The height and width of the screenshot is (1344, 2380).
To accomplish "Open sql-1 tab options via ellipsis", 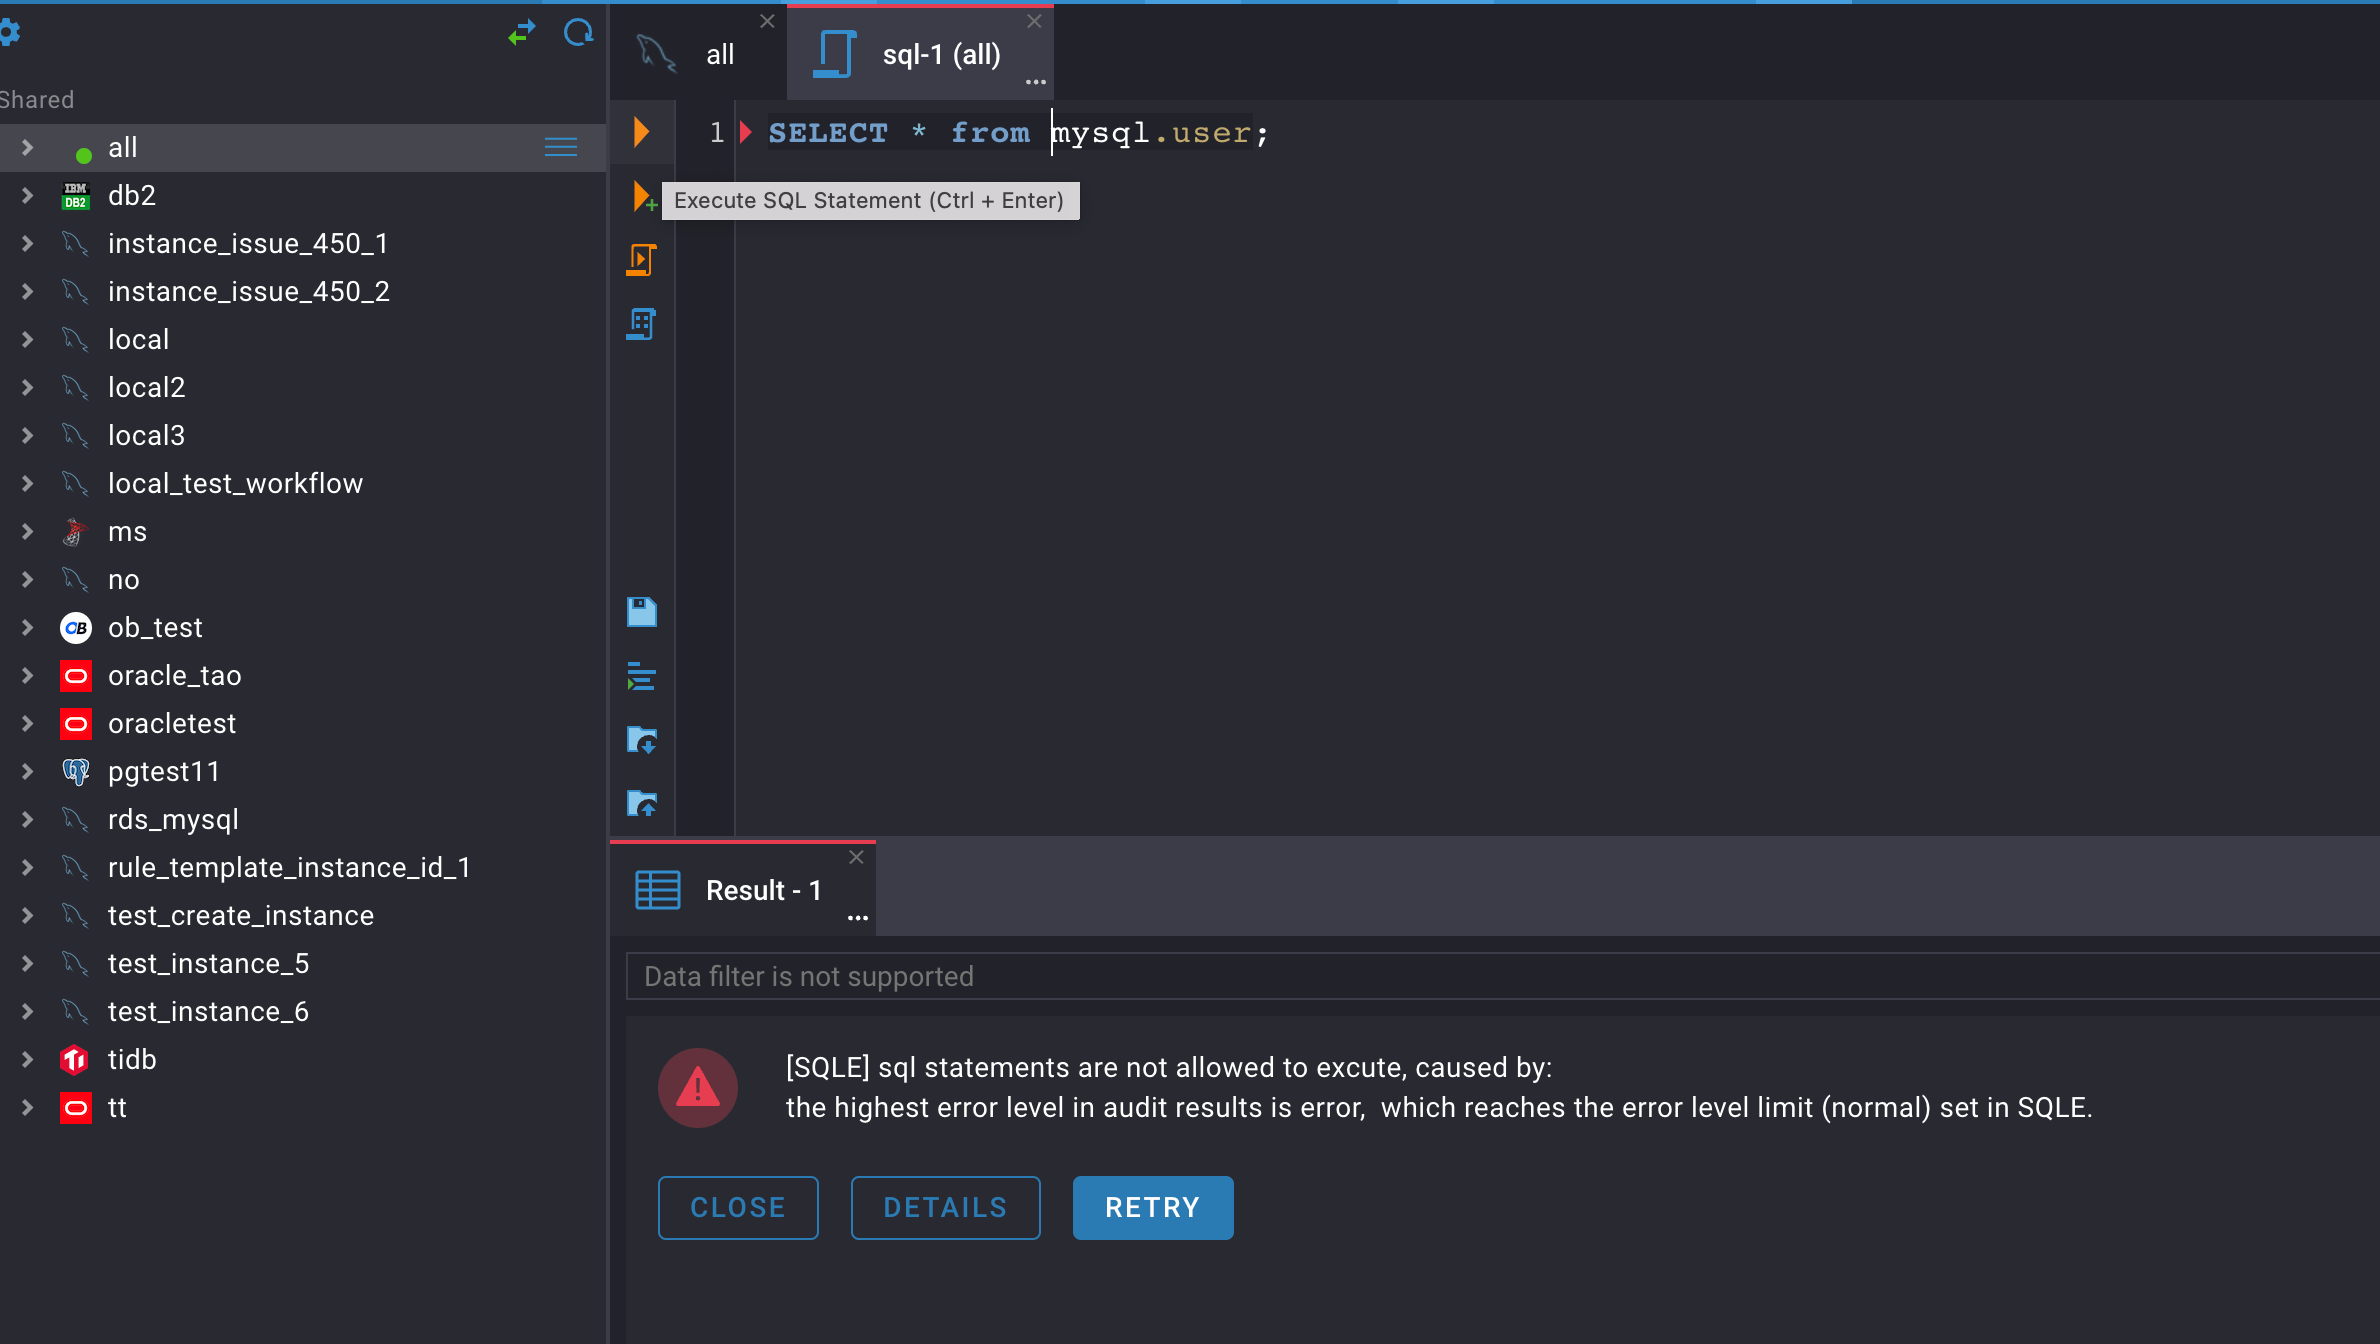I will pos(1034,84).
